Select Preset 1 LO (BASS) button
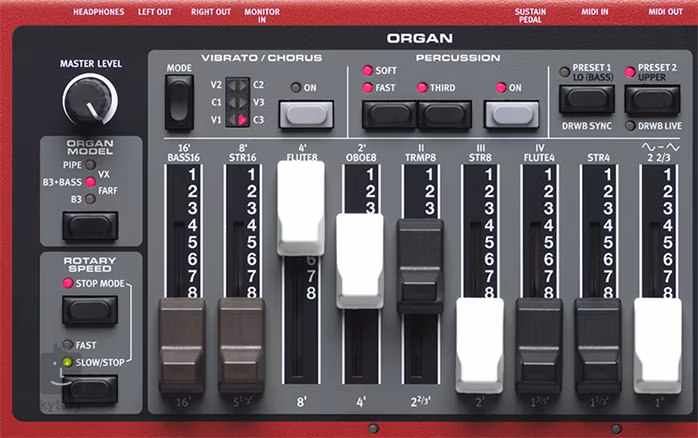This screenshot has height=438, width=698. (x=586, y=99)
